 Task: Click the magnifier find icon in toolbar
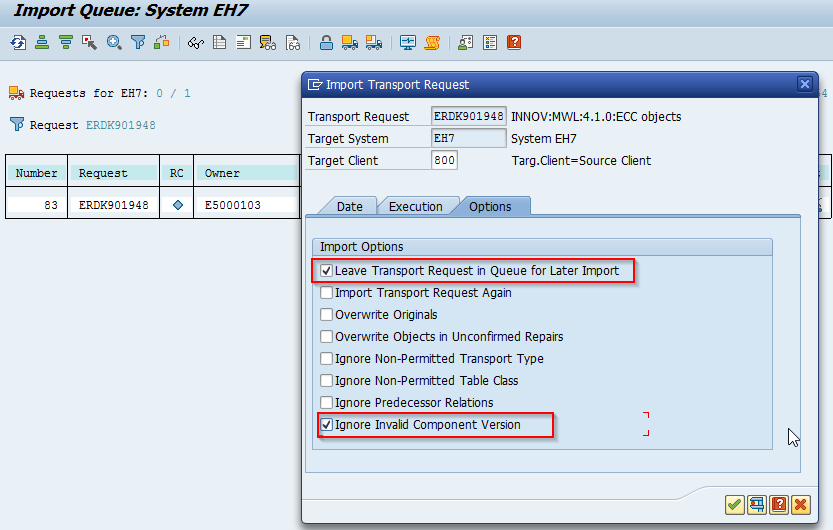[114, 42]
